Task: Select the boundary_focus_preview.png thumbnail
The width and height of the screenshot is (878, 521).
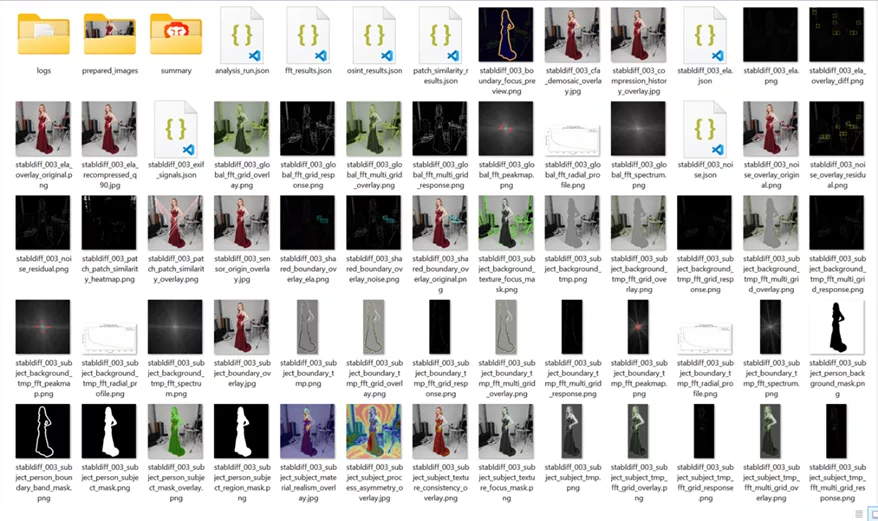Action: pos(506,35)
